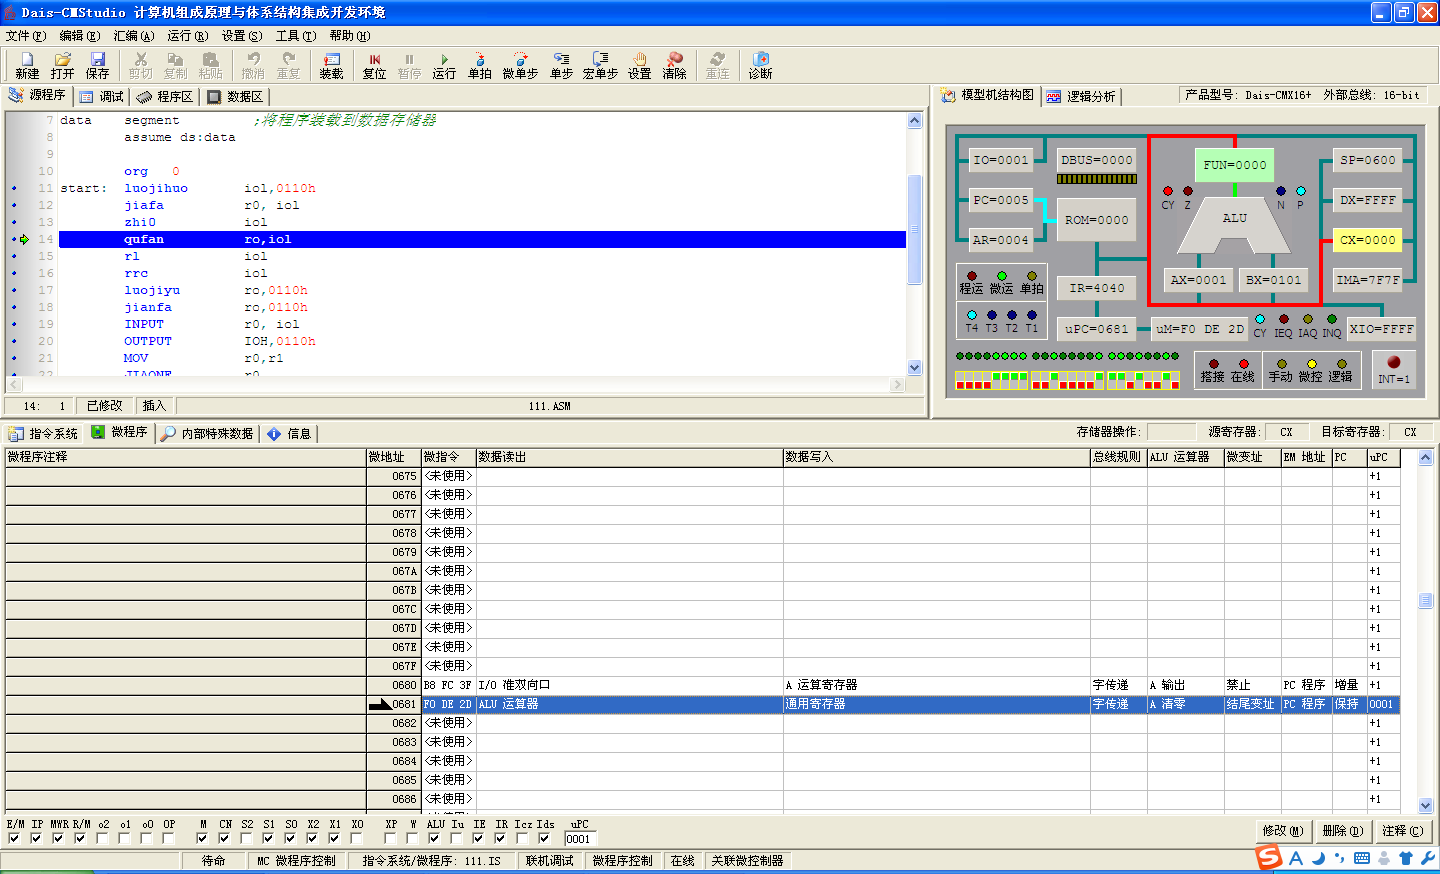Click the 设置 (Settings) hand icon
Viewport: 1440px width, 874px height.
pos(640,66)
